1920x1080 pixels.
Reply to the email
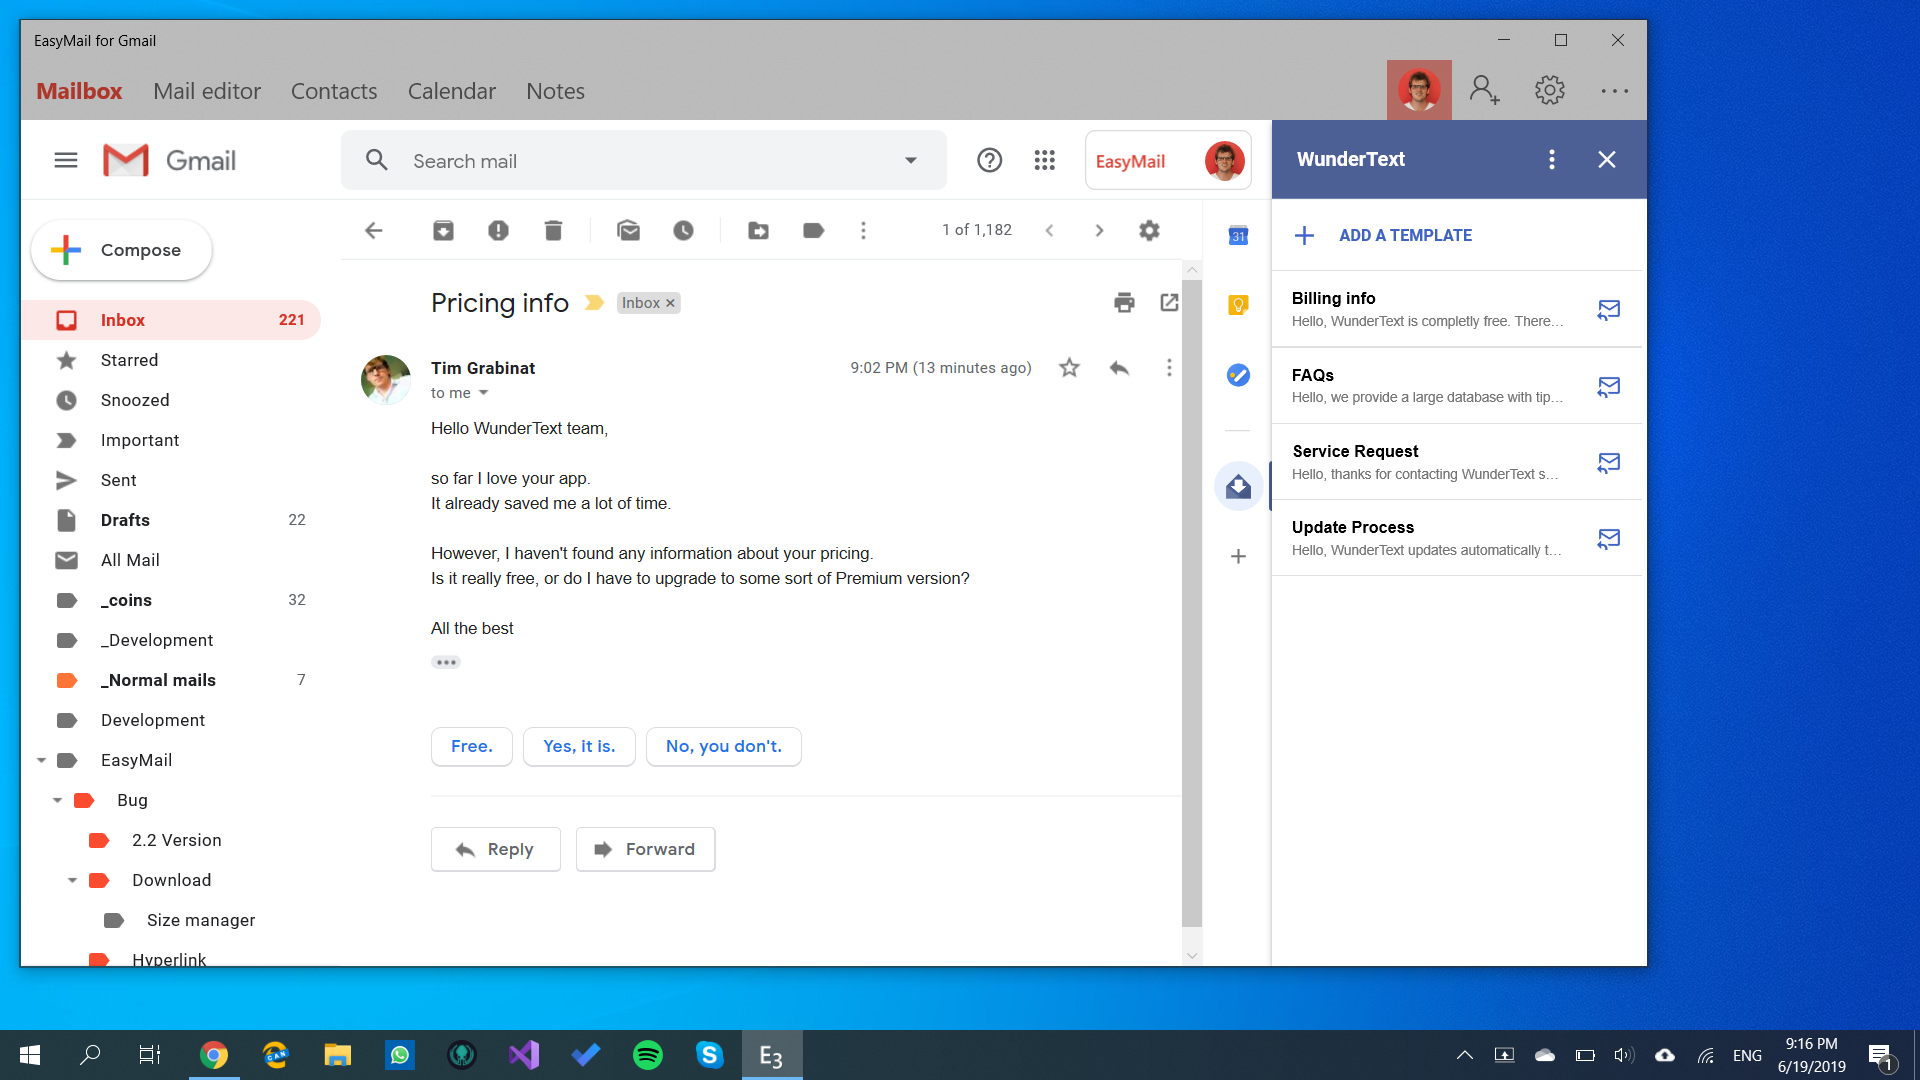coord(495,848)
